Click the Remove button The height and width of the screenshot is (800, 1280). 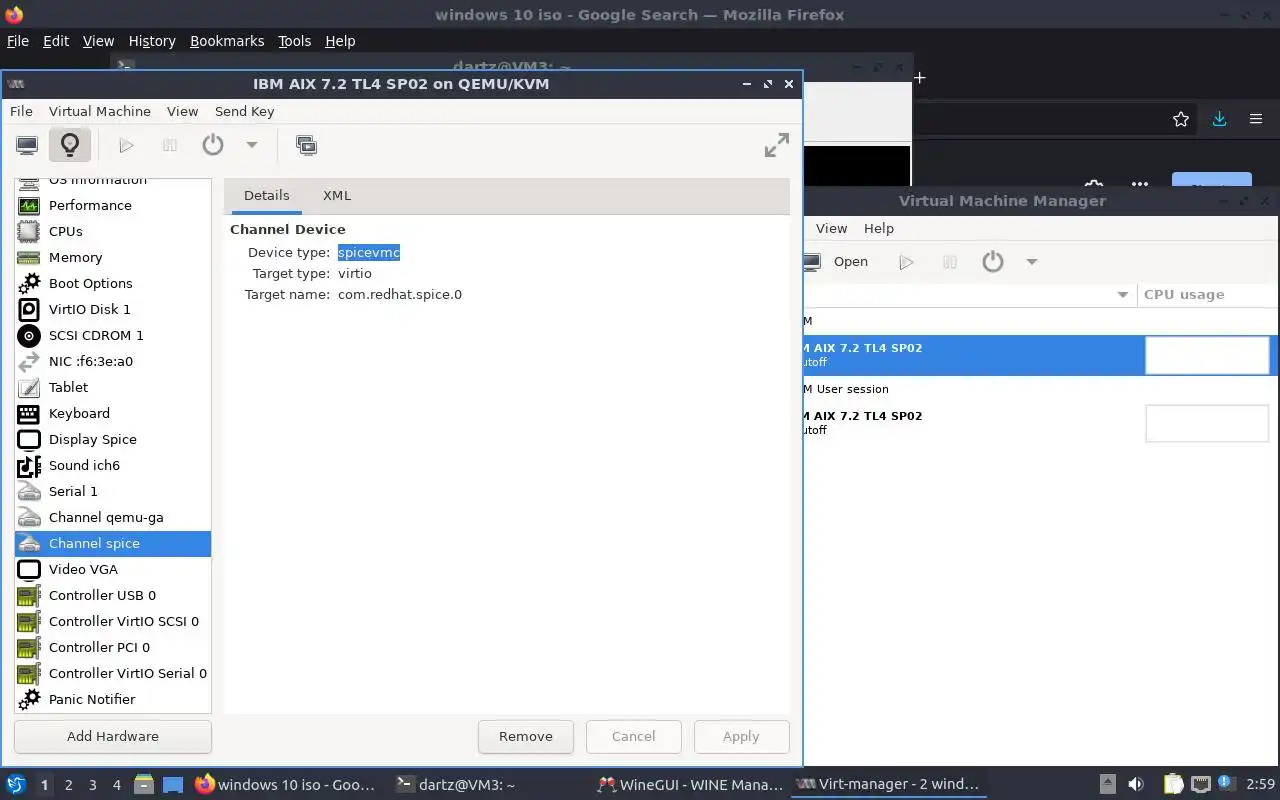pyautogui.click(x=526, y=736)
